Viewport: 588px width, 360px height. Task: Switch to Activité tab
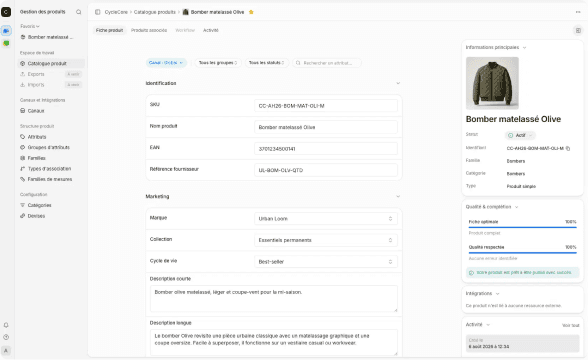[x=211, y=30]
